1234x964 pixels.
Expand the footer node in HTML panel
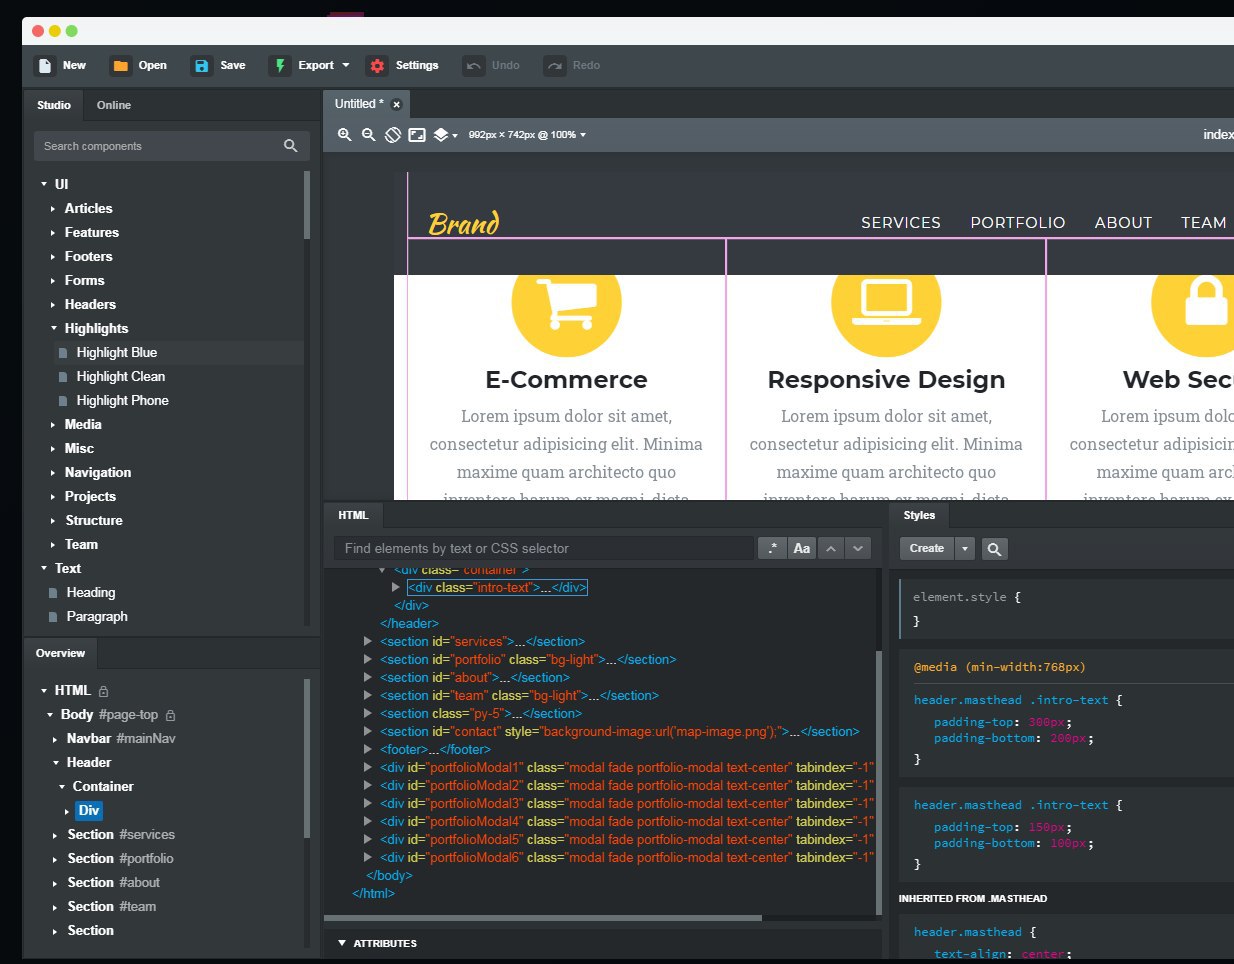click(x=368, y=750)
